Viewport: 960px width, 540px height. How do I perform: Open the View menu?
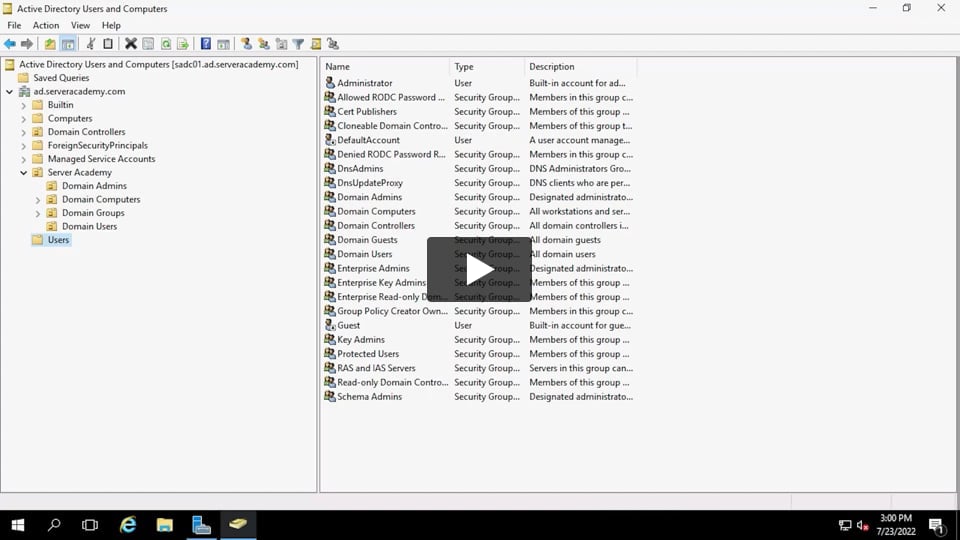pos(80,25)
